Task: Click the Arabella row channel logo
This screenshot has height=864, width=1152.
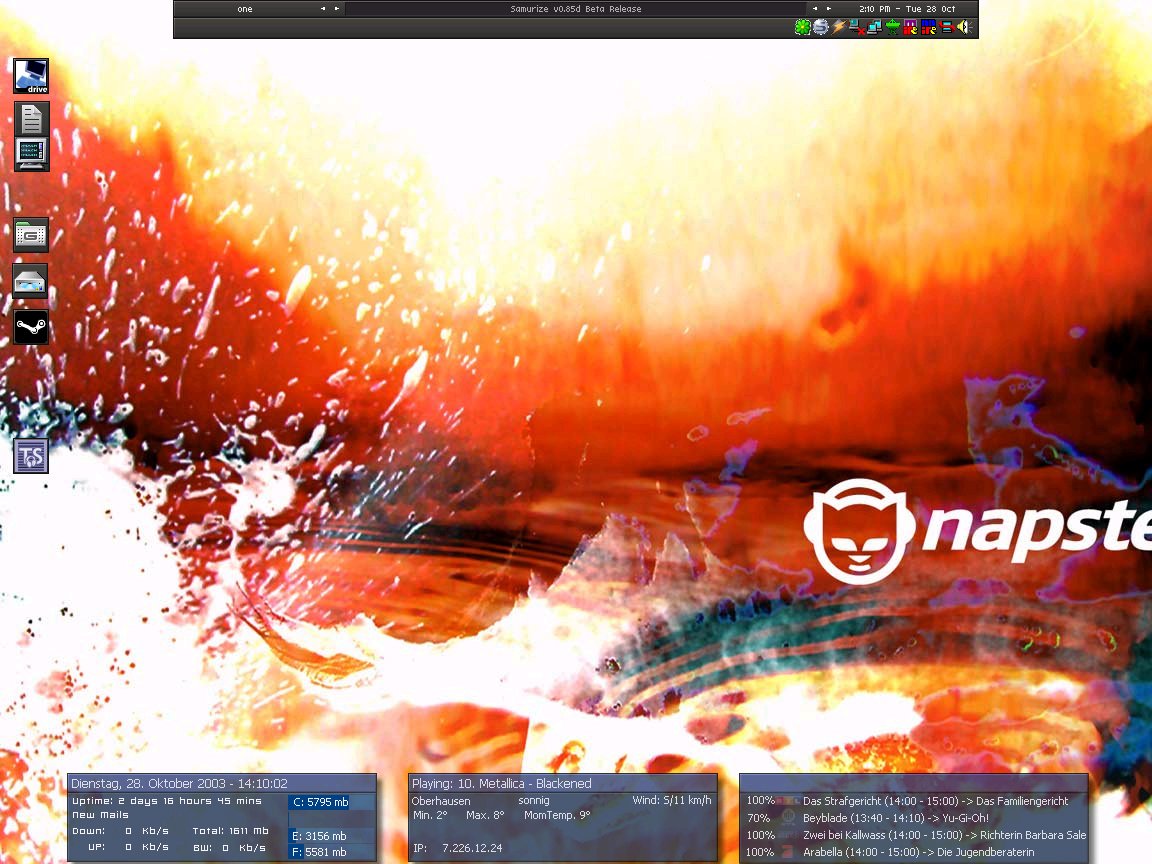Action: tap(788, 852)
